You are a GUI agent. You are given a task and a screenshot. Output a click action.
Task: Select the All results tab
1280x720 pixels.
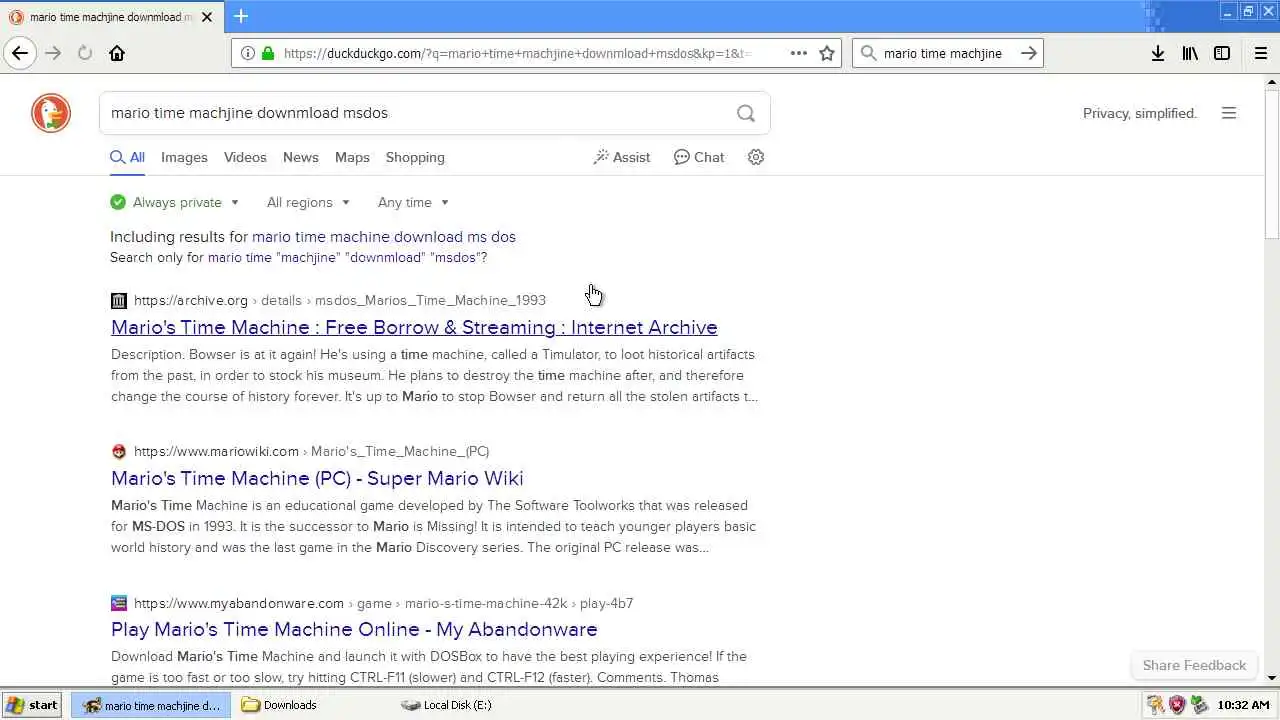(128, 157)
